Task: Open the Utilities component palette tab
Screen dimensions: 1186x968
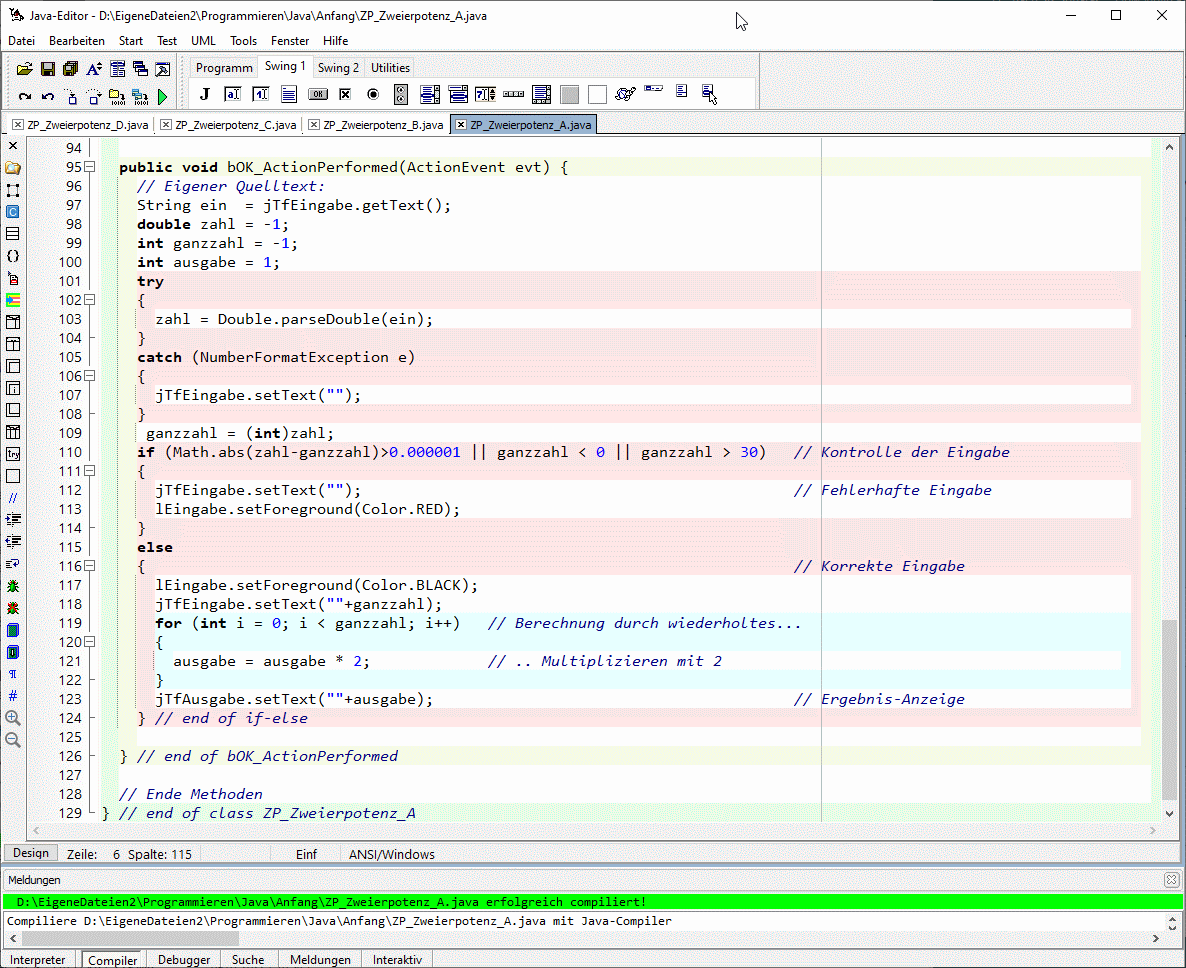Action: click(390, 68)
